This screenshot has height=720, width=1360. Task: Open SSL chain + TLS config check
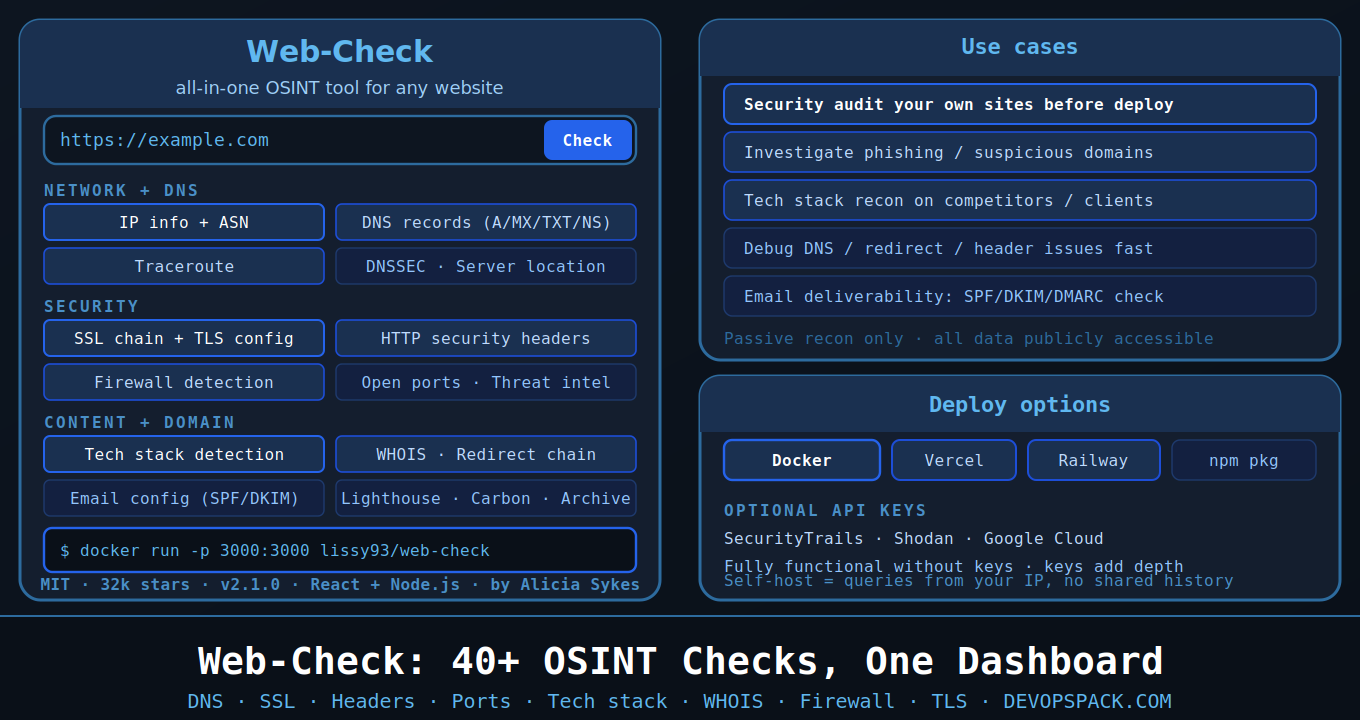(184, 338)
